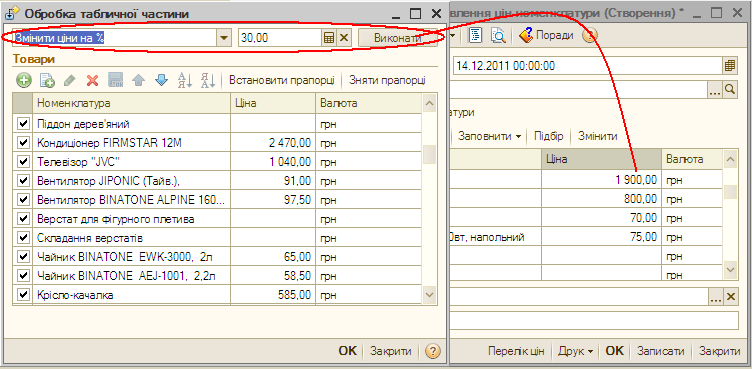Open the Змінити ціни на % dropdown
The width and height of the screenshot is (752, 369).
tap(224, 38)
